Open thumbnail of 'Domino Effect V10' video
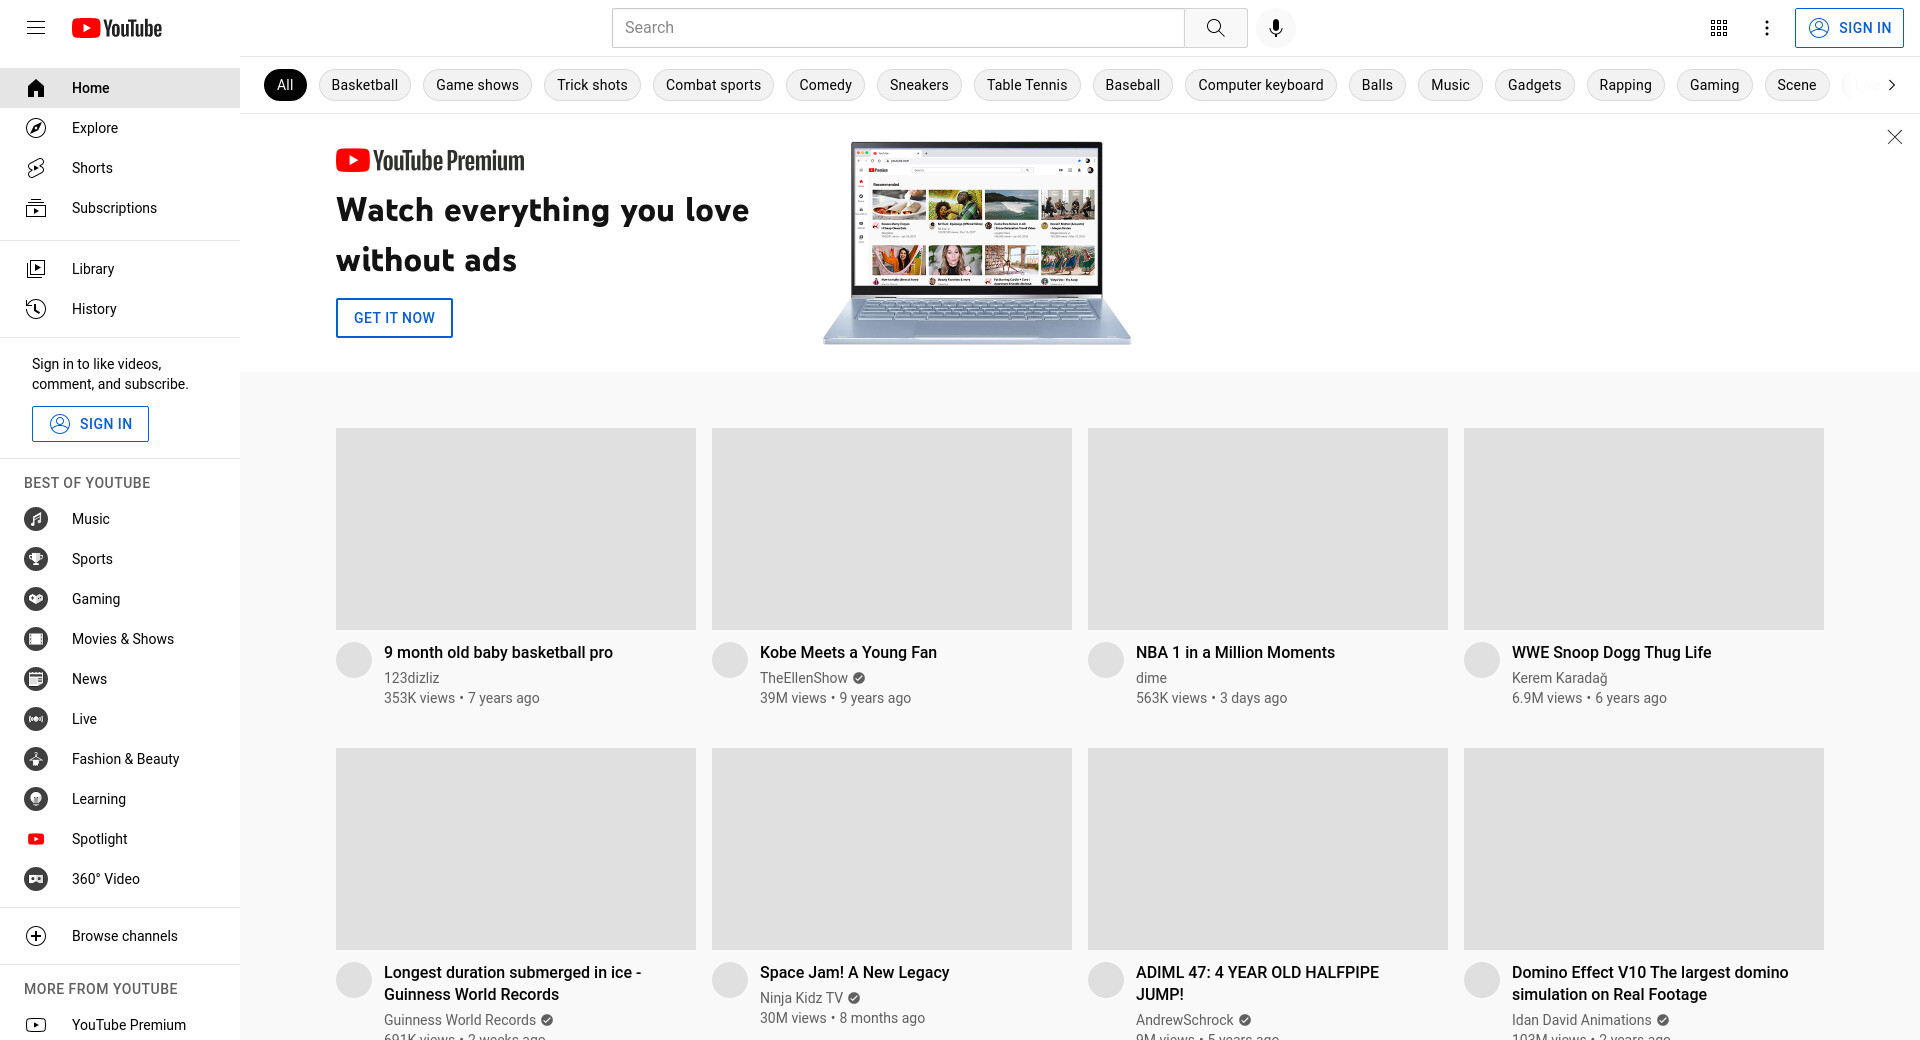Image resolution: width=1920 pixels, height=1040 pixels. 1644,849
